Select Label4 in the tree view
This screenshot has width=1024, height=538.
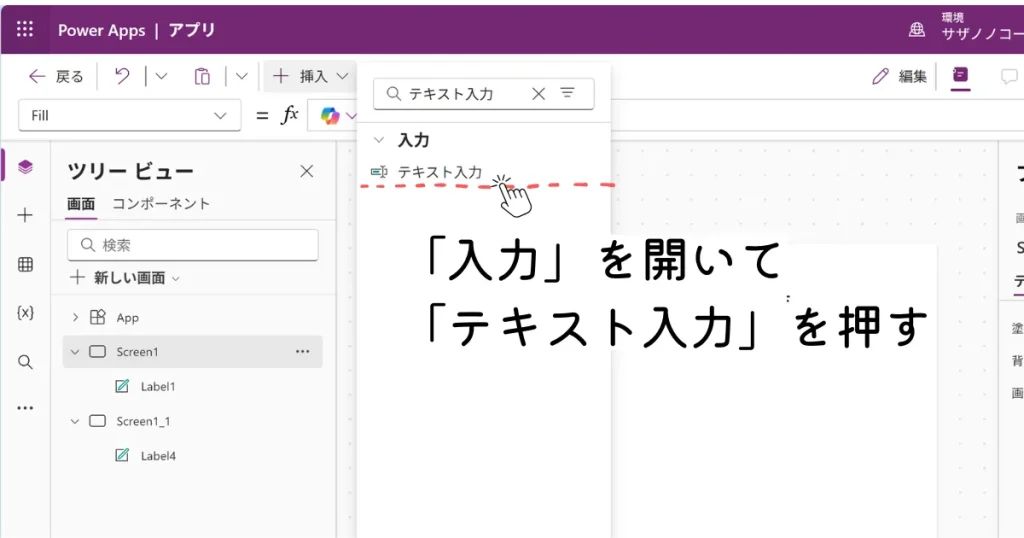coord(158,455)
